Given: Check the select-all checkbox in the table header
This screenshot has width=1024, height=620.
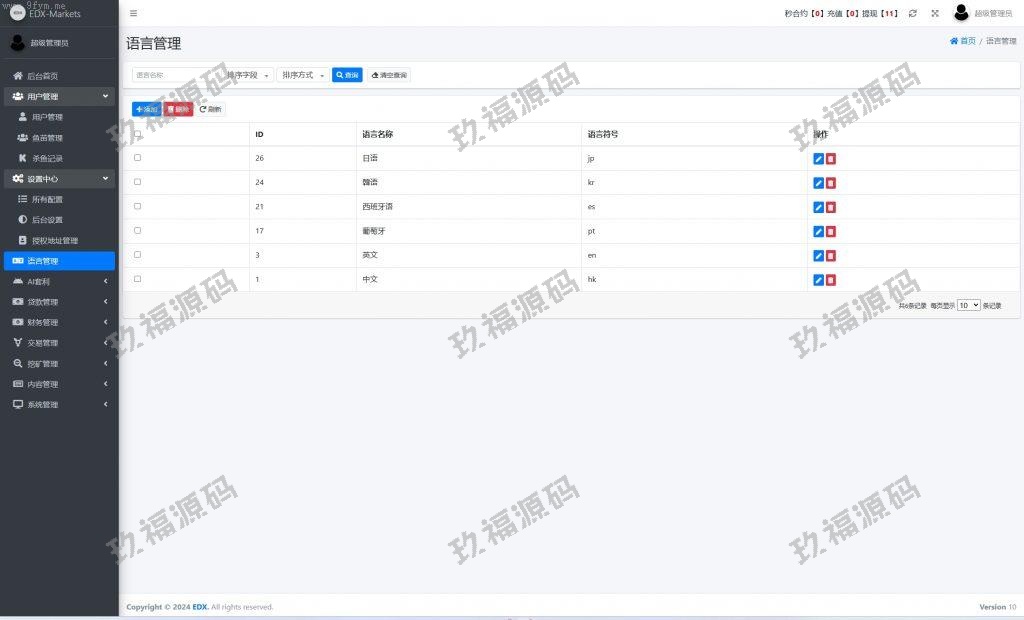Looking at the screenshot, I should 137,134.
